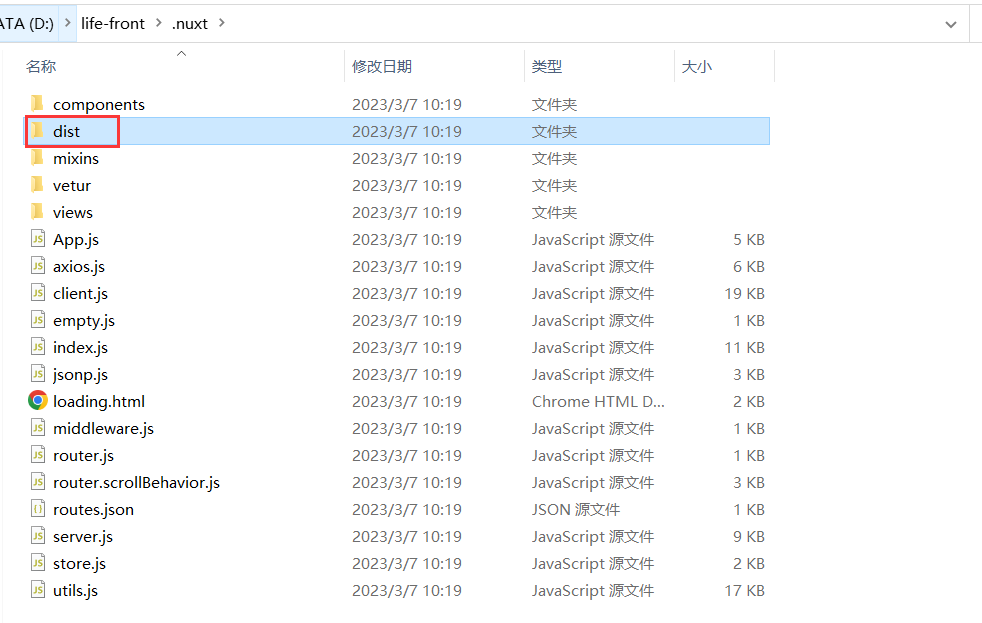This screenshot has width=982, height=623.
Task: Click the router.js file icon
Action: [x=38, y=455]
